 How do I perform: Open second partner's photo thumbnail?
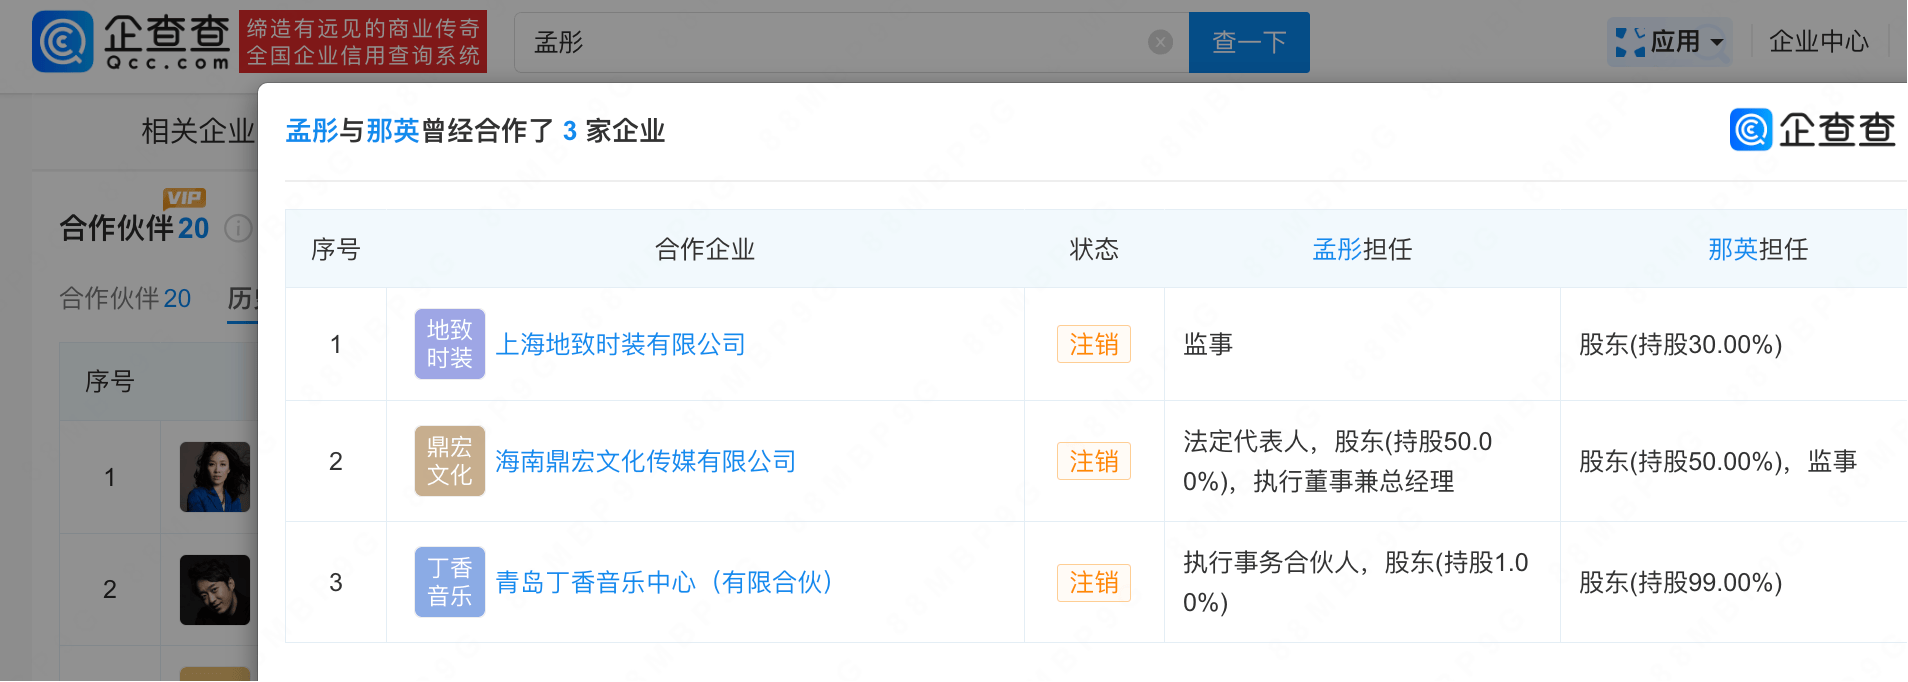(x=214, y=590)
